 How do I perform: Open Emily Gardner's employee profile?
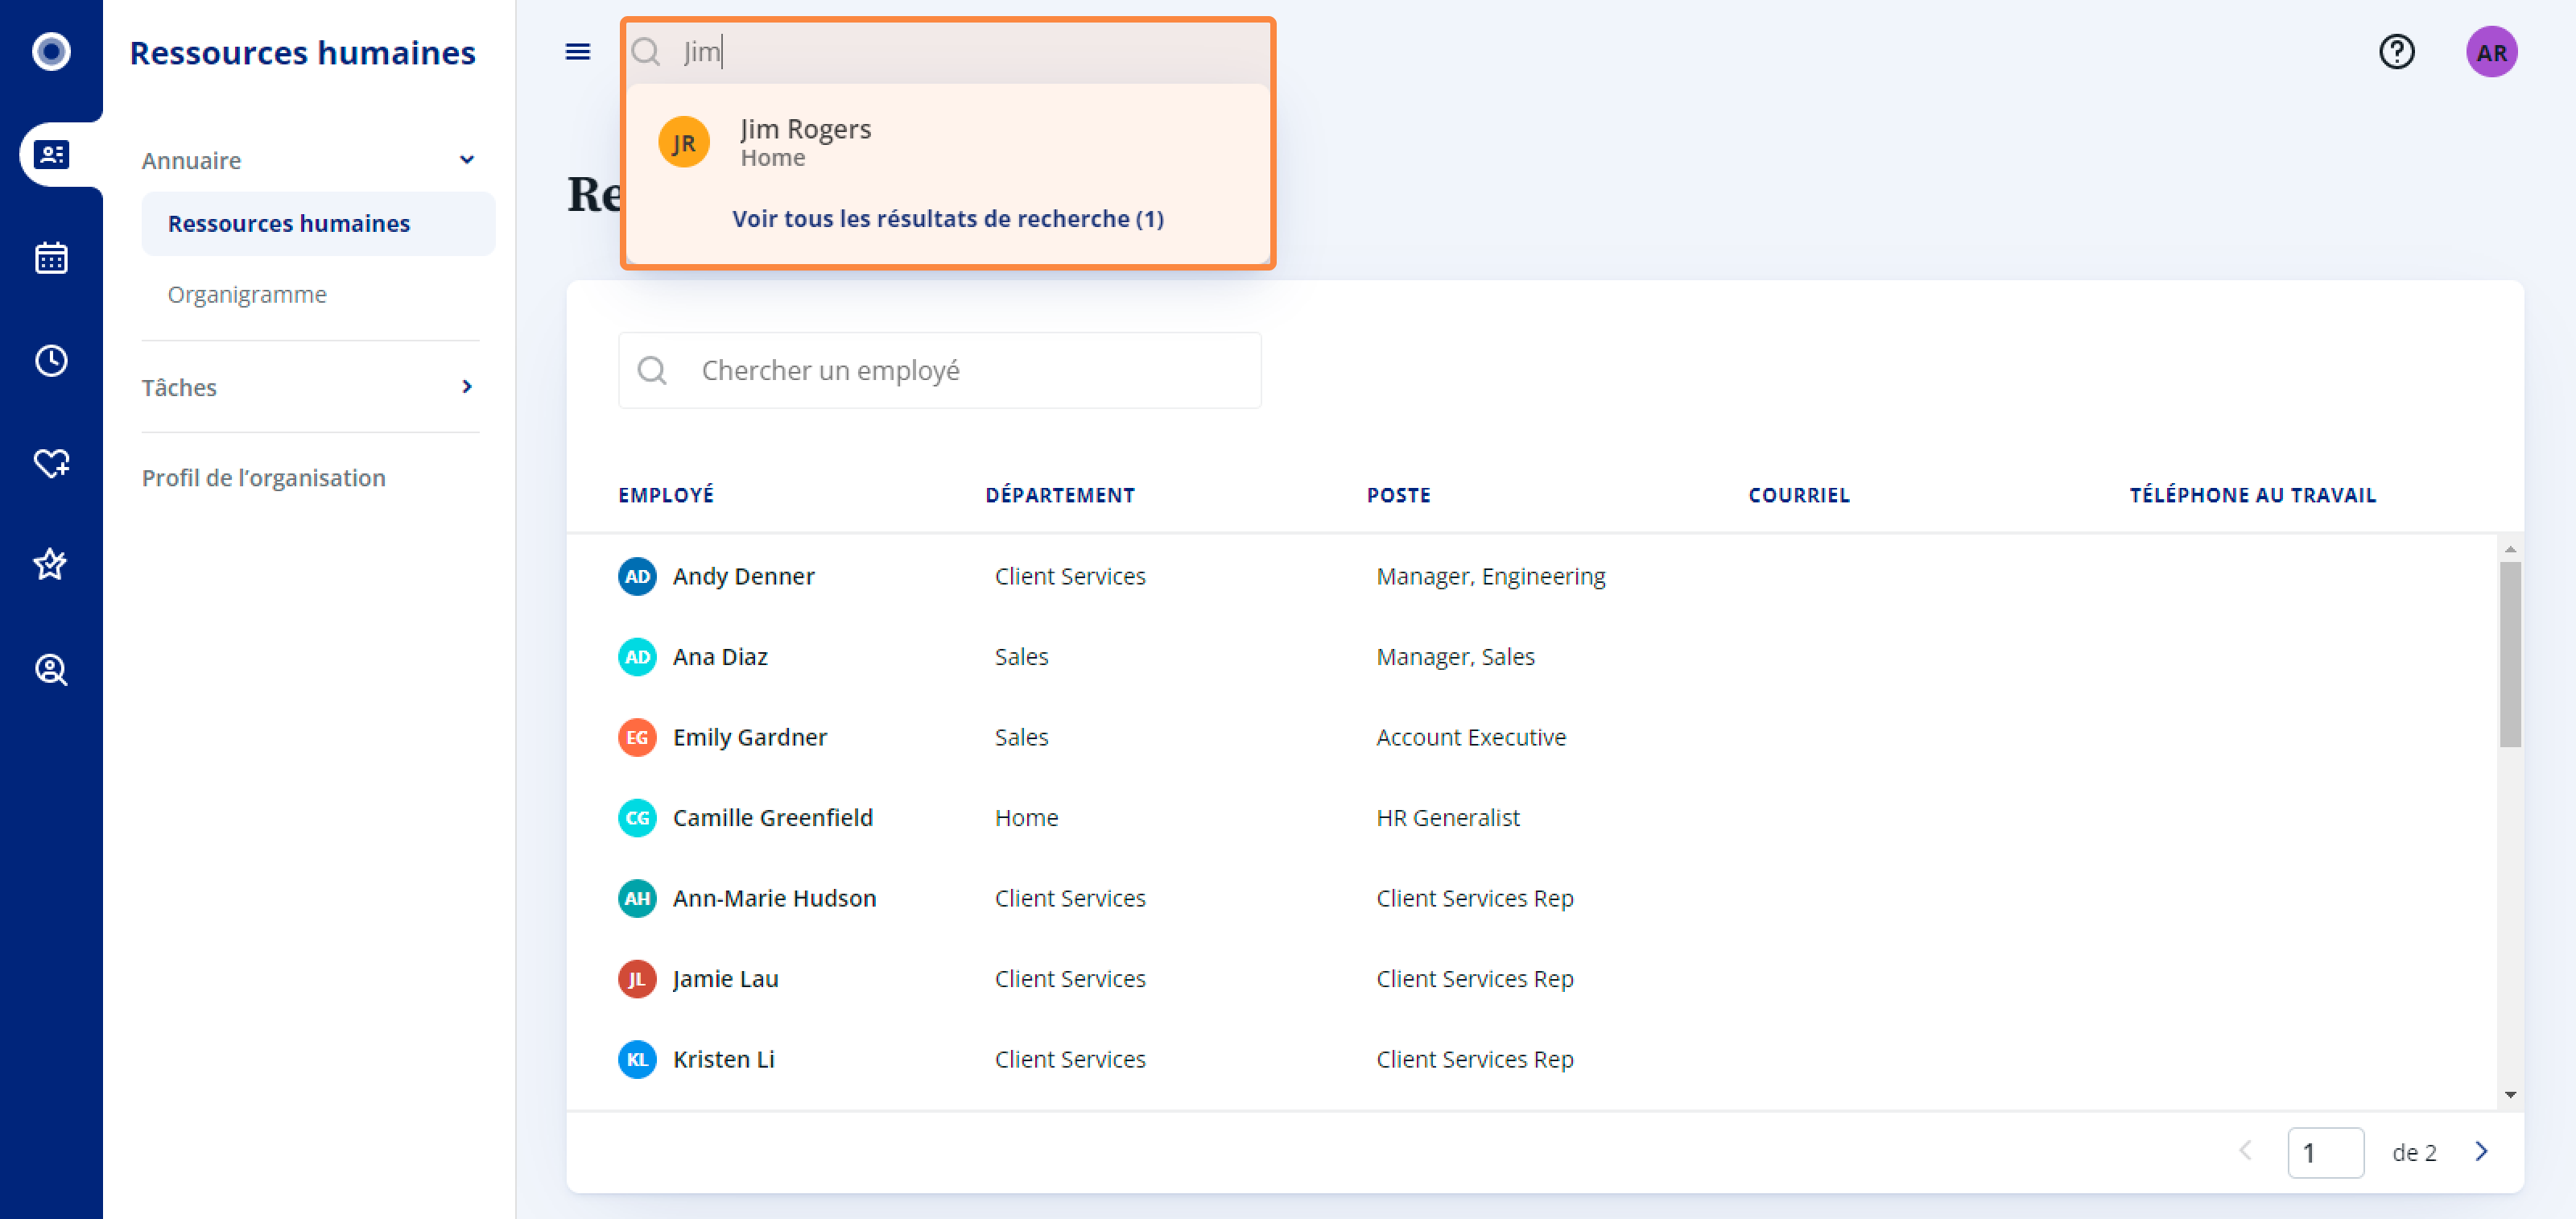coord(750,737)
